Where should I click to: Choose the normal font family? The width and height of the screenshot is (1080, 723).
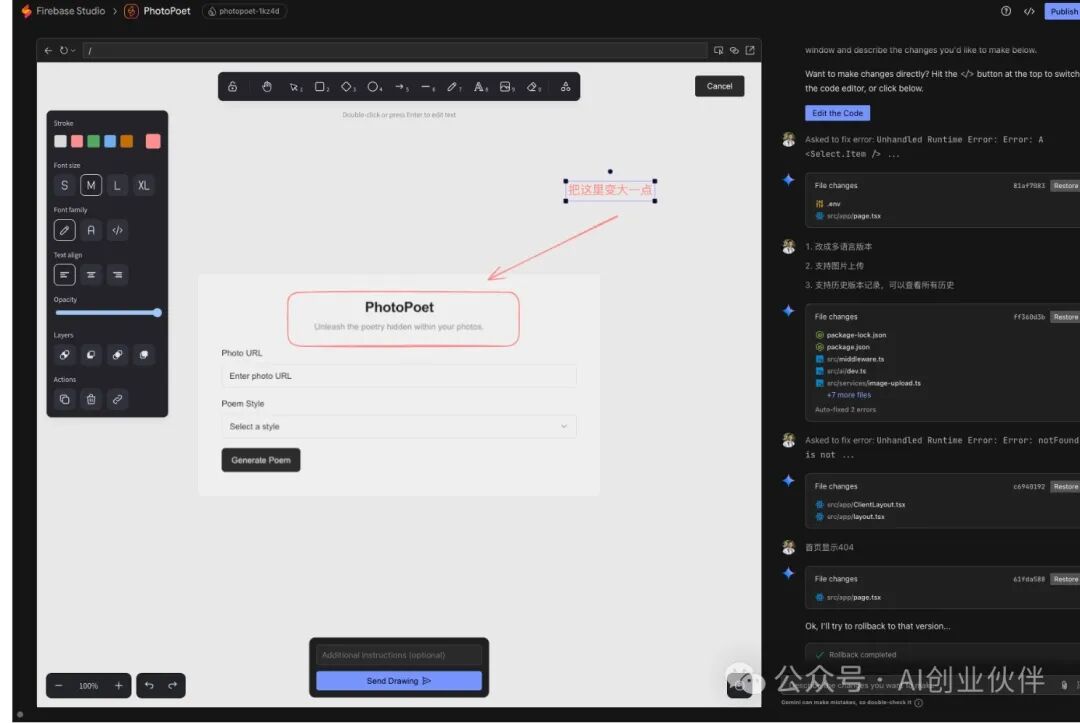(91, 230)
